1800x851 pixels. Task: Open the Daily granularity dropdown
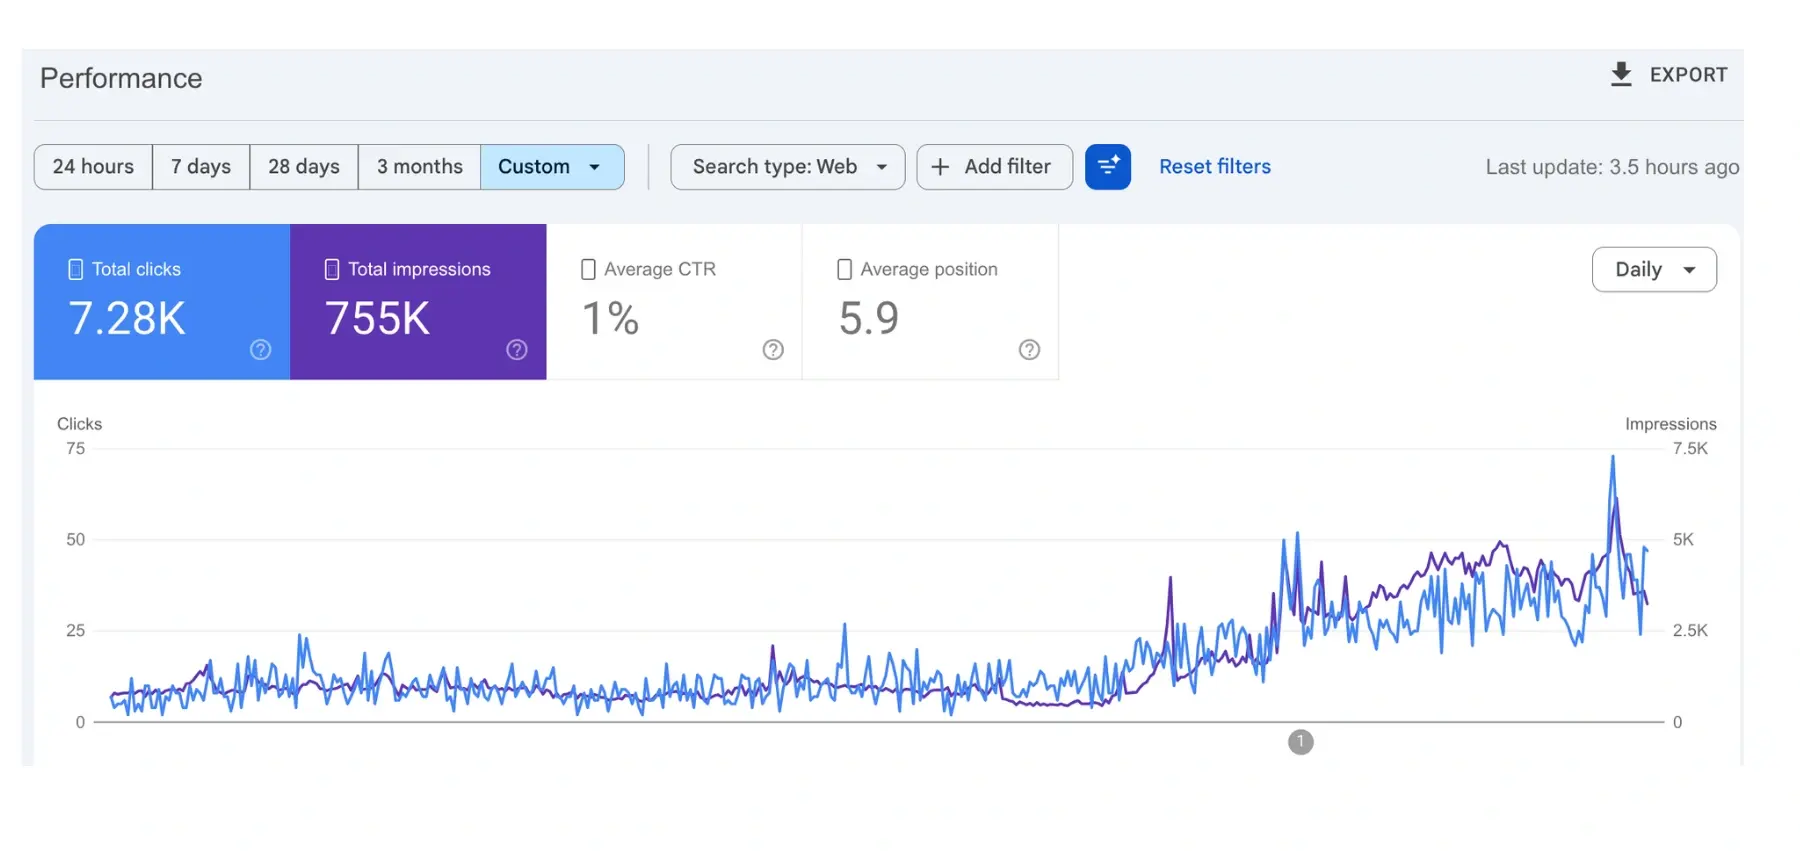tap(1654, 269)
